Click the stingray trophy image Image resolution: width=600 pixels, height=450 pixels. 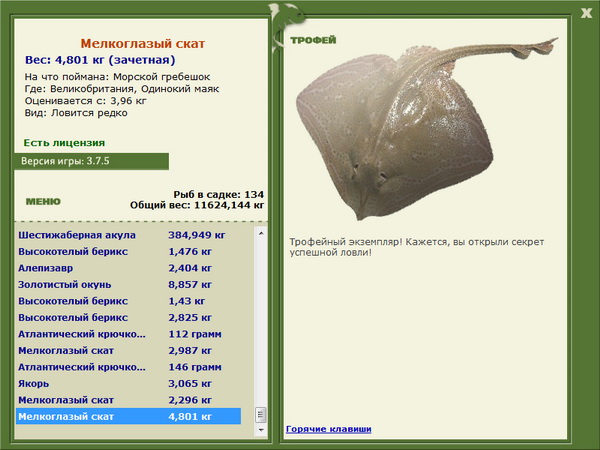426,128
